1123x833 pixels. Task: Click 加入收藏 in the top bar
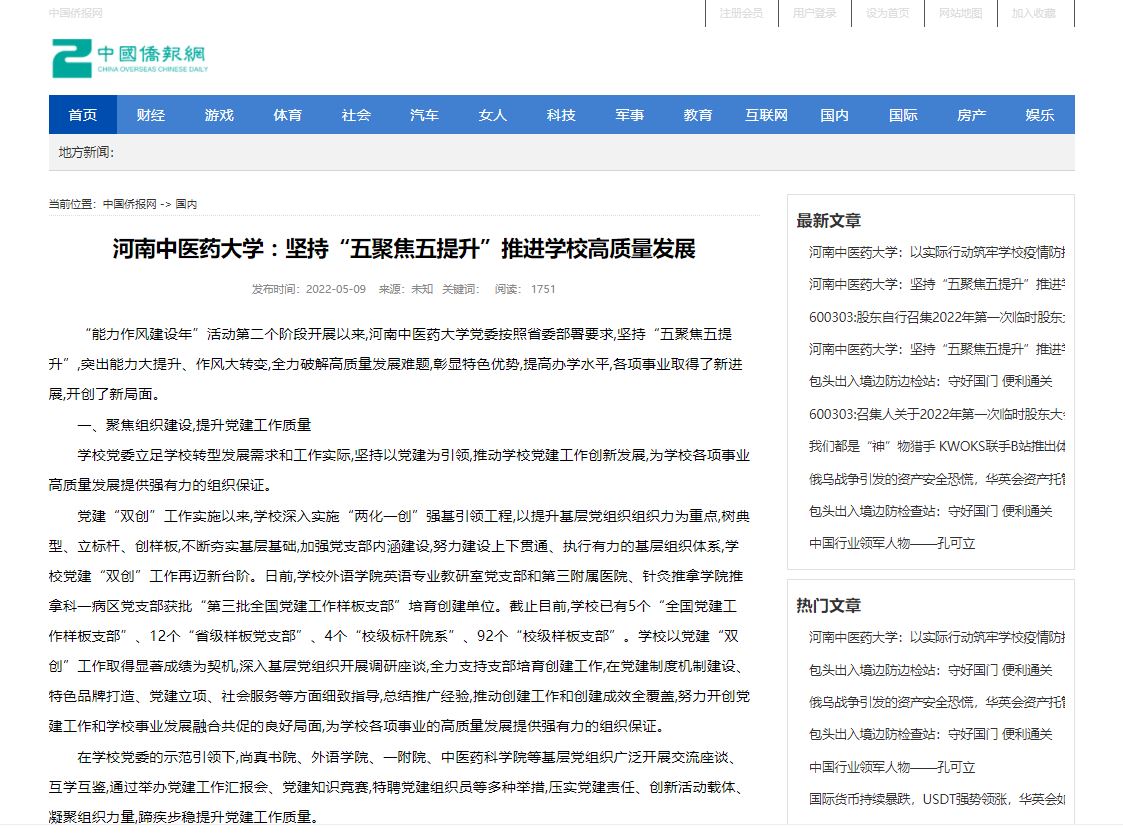[1033, 13]
